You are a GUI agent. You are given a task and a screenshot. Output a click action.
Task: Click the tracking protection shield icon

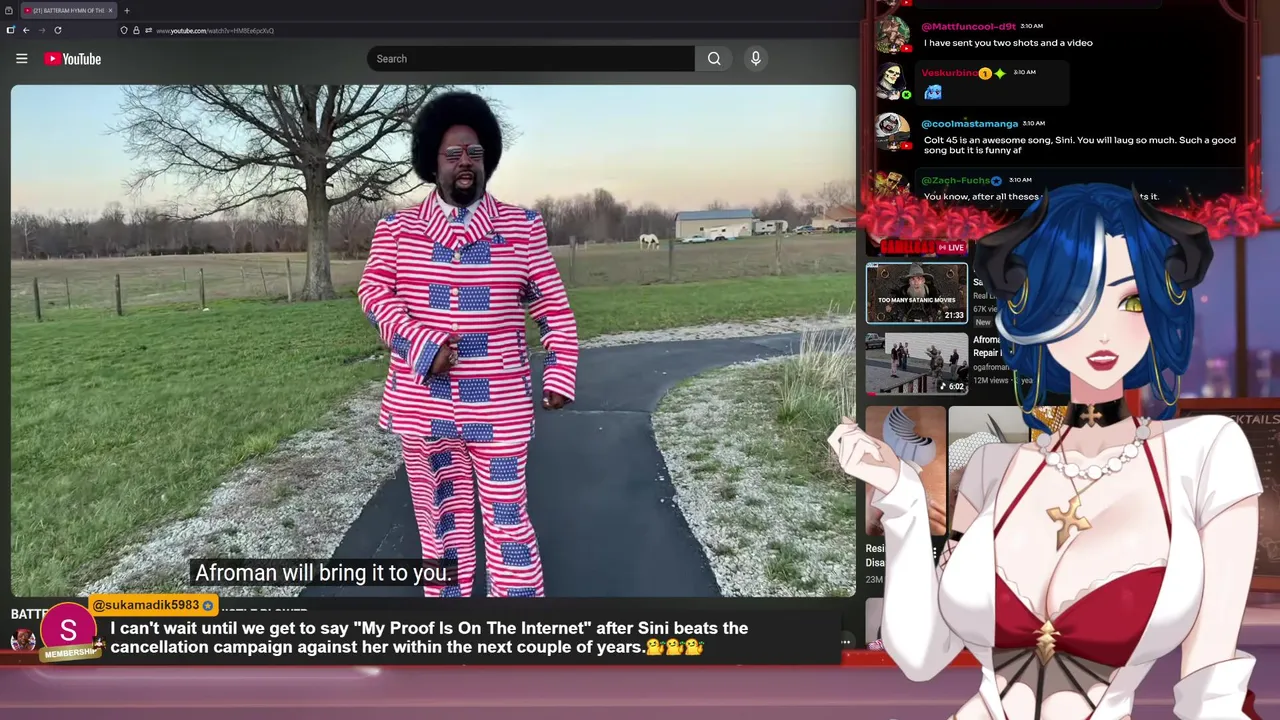tap(124, 30)
